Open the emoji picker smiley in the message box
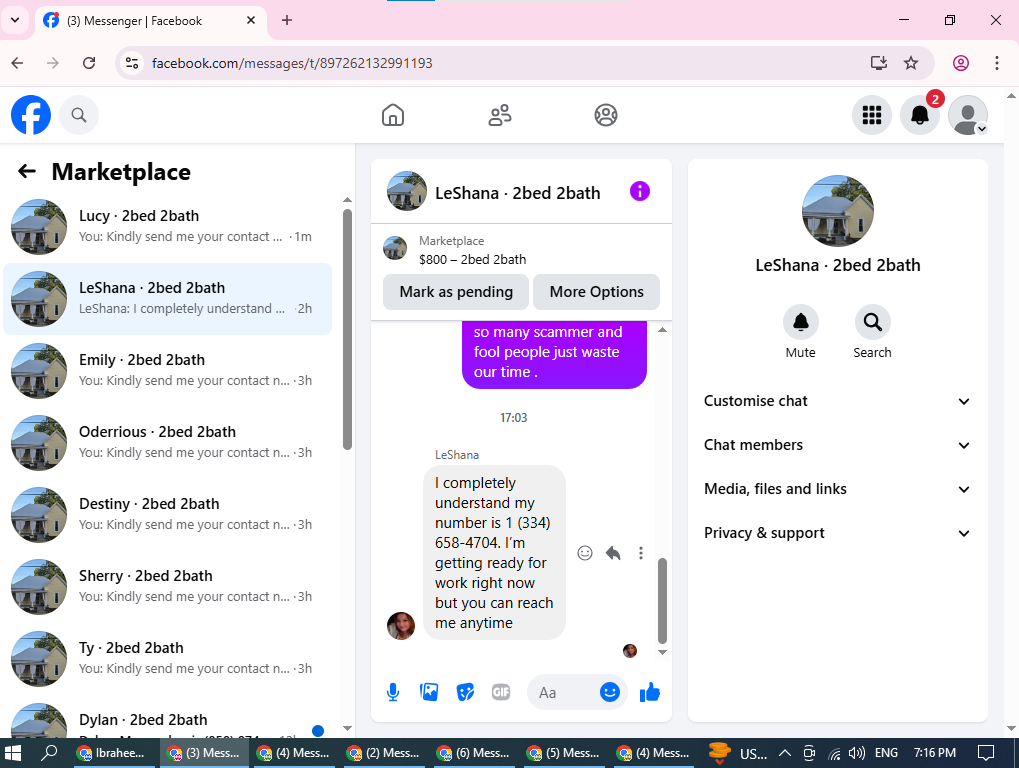The width and height of the screenshot is (1019, 768). pyautogui.click(x=610, y=693)
